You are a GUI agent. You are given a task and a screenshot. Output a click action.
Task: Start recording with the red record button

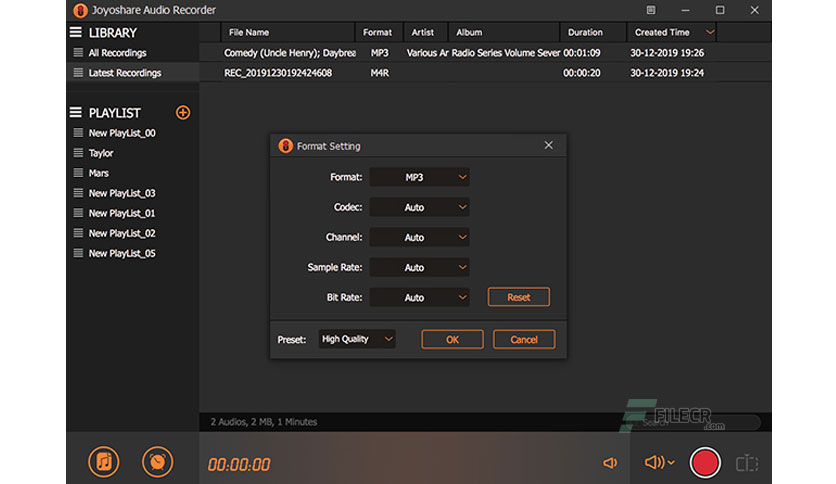click(705, 463)
